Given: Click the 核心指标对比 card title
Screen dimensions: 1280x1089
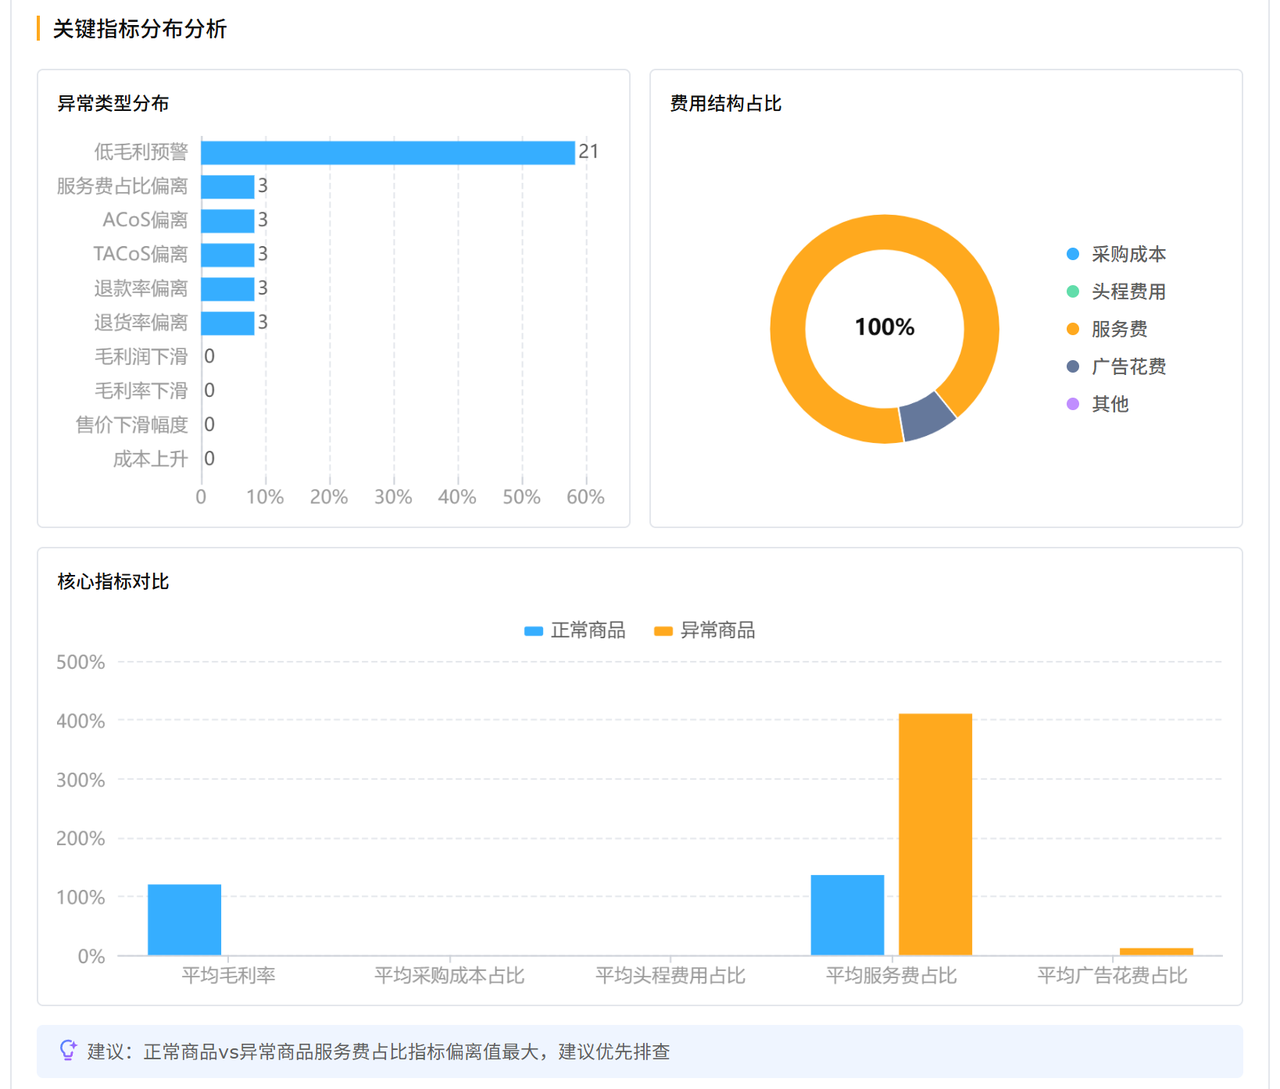Looking at the screenshot, I should click(113, 581).
